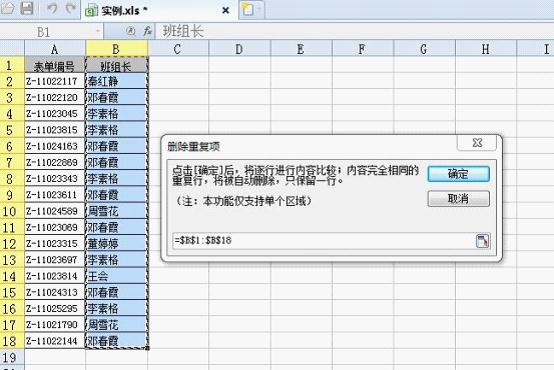Select column D header
Screen dimensions: 554x370
[x=239, y=49]
